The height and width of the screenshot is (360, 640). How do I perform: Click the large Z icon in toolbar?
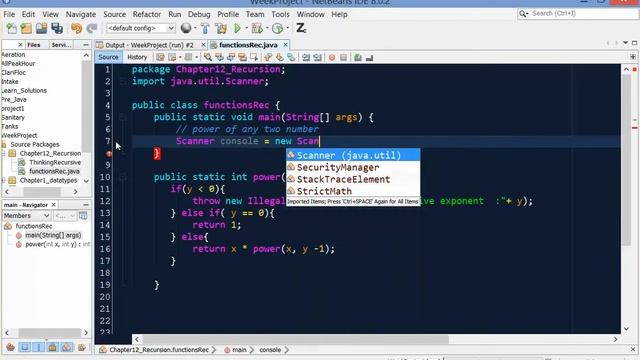click(x=301, y=28)
